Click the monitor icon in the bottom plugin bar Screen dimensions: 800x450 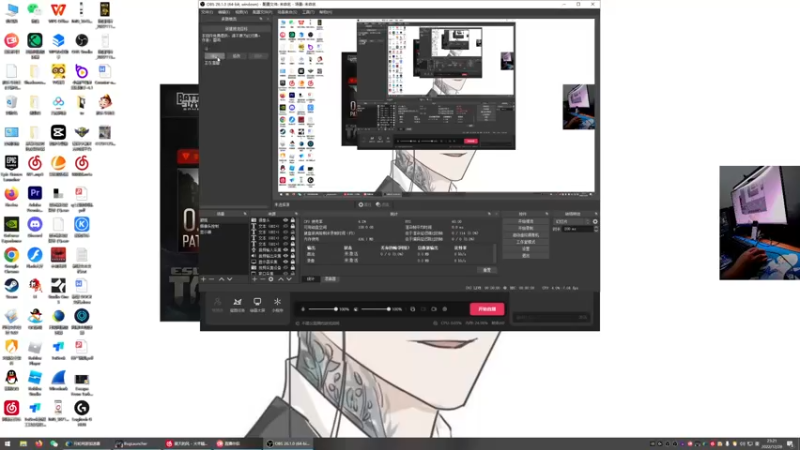[257, 304]
